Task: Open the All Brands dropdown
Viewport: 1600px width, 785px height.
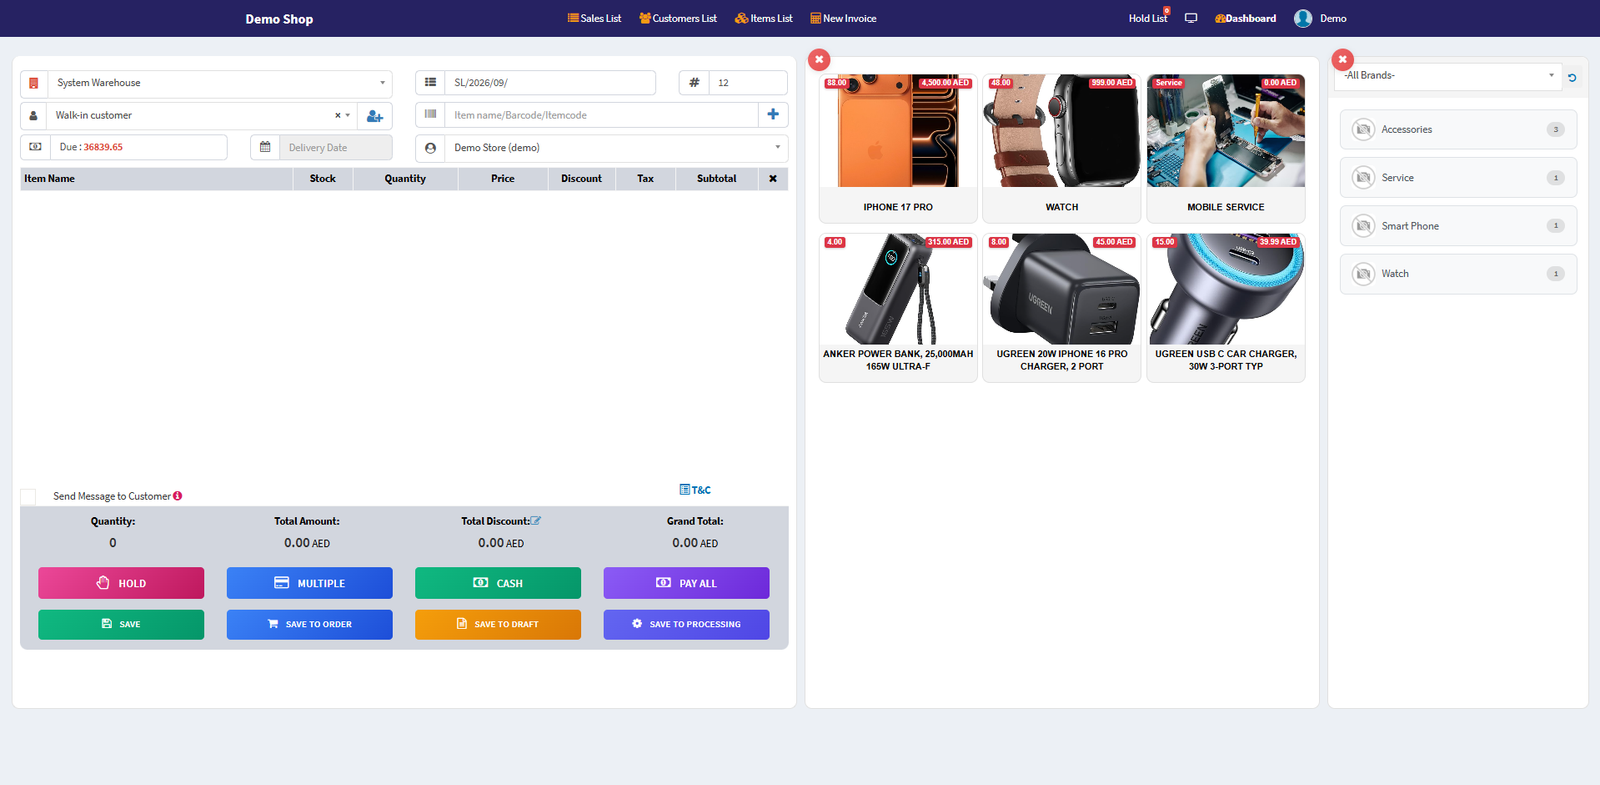Action: (x=1447, y=76)
